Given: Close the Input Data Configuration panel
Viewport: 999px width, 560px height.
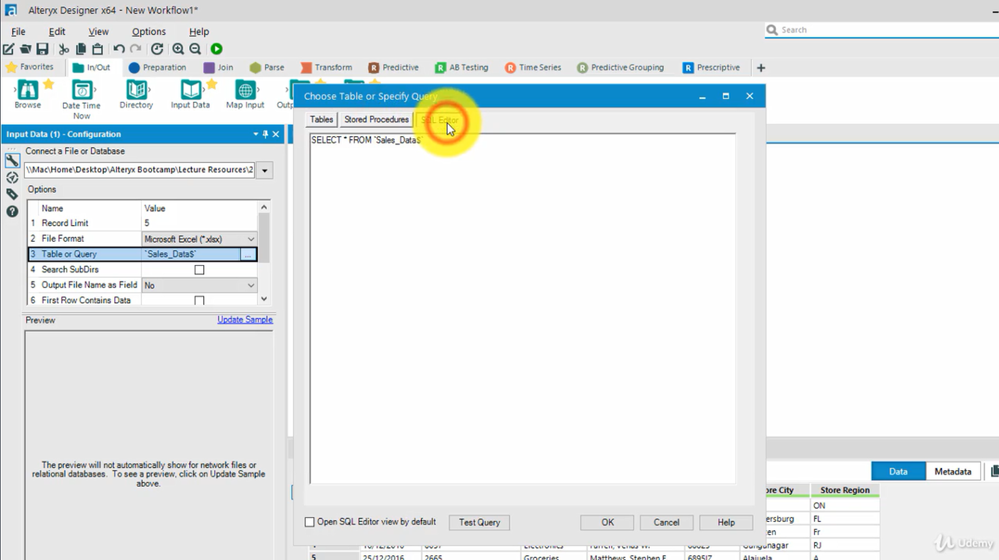Looking at the screenshot, I should coord(276,134).
